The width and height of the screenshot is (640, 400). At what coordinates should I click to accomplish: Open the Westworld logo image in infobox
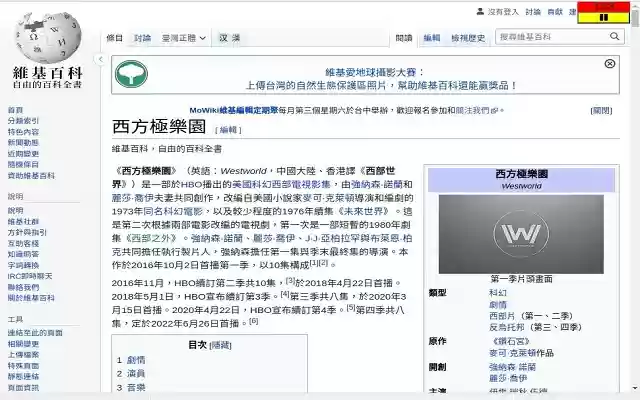[521, 234]
